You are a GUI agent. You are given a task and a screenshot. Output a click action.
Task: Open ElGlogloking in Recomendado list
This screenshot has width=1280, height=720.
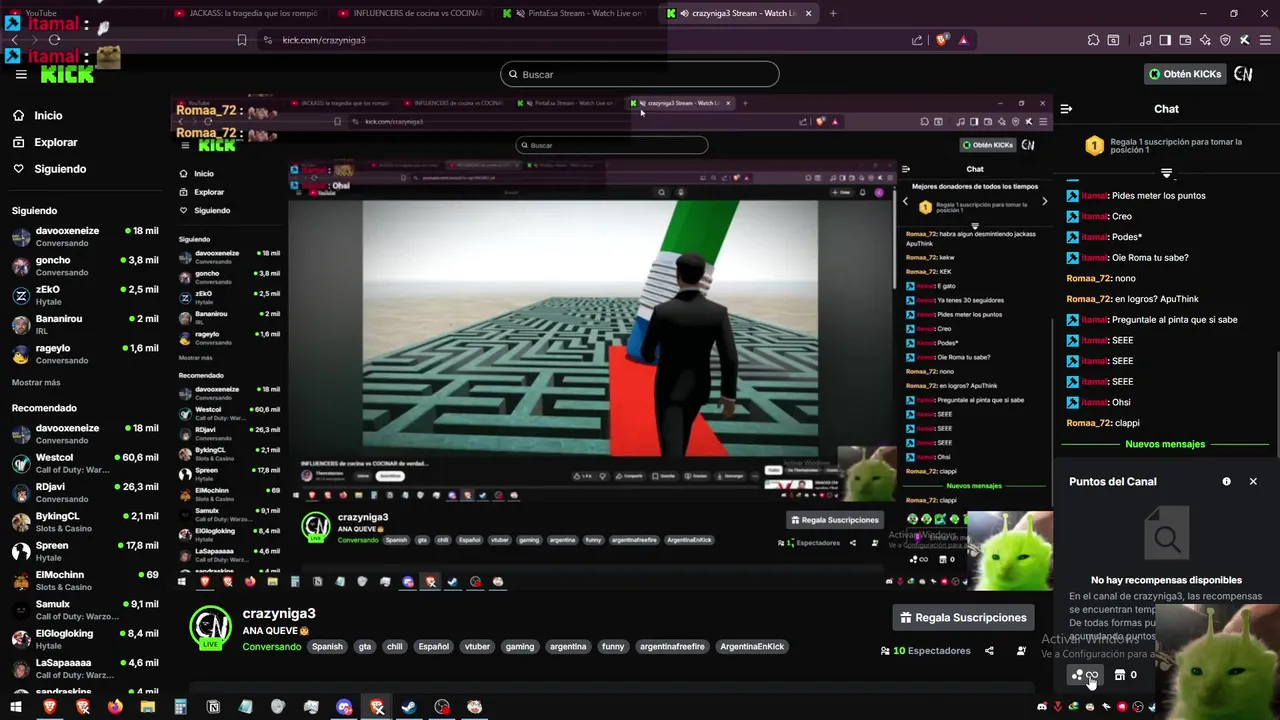point(85,639)
